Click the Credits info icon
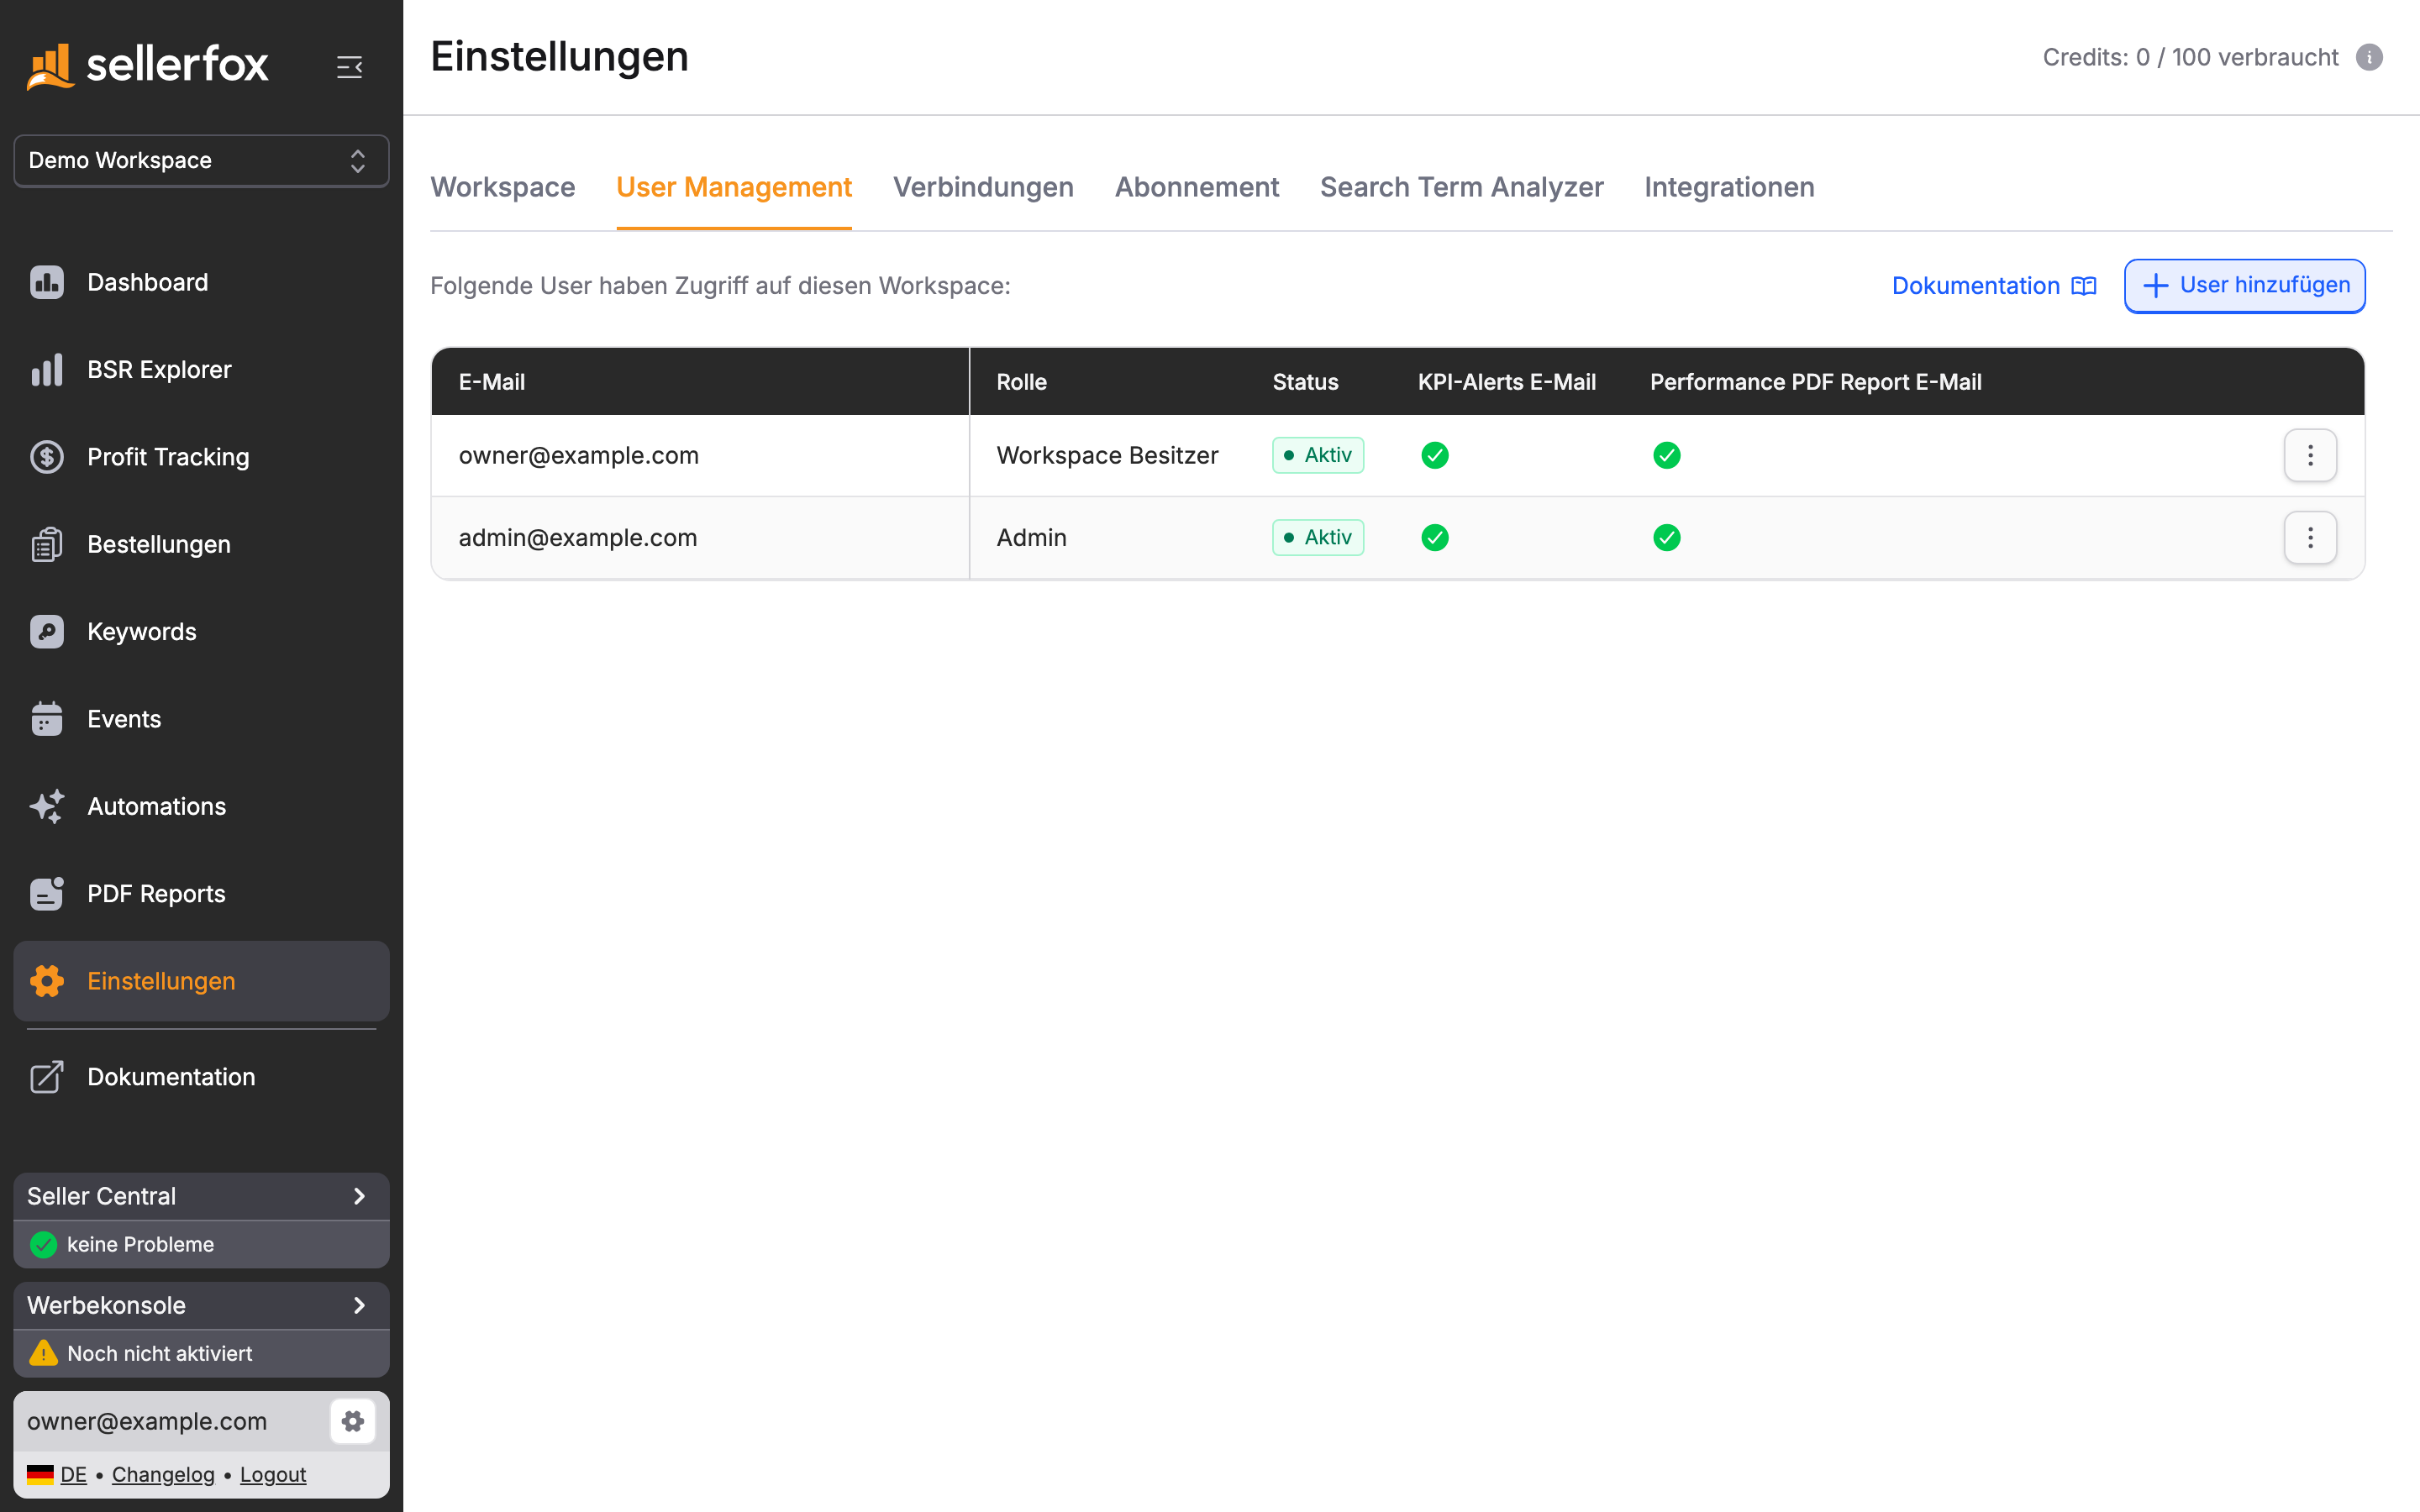This screenshot has width=2420, height=1512. (x=2369, y=57)
